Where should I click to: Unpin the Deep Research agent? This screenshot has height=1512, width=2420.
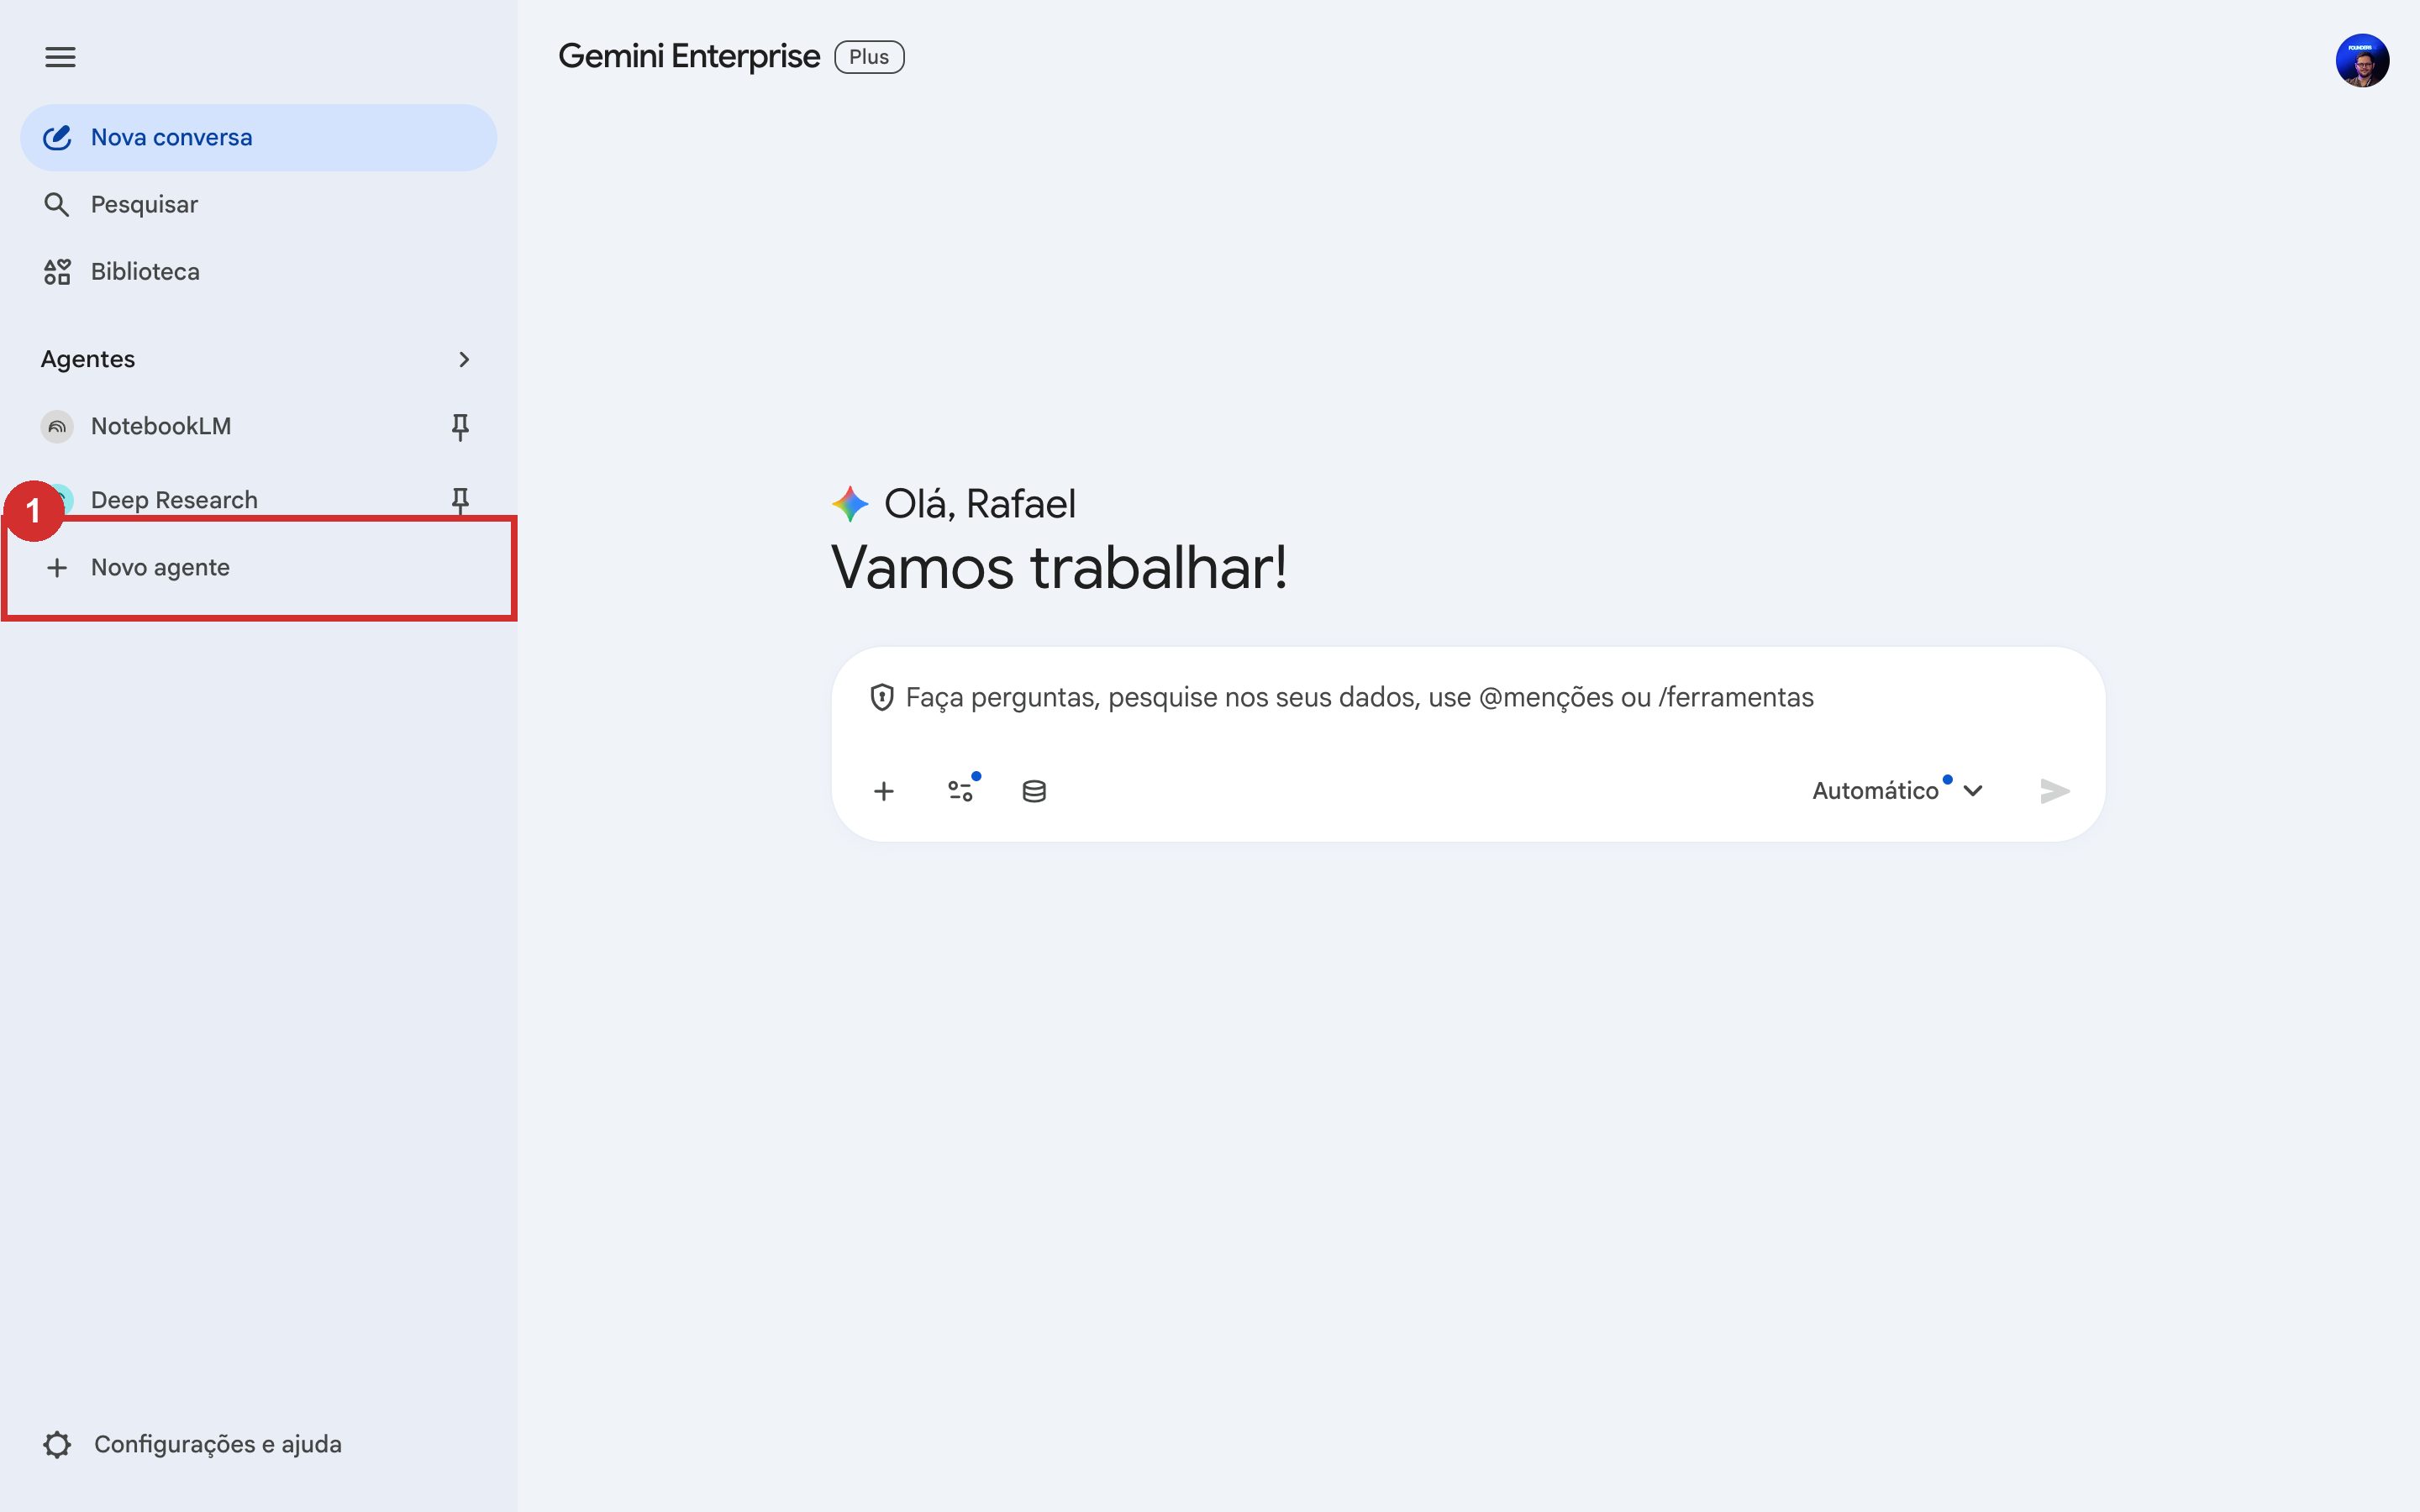460,499
